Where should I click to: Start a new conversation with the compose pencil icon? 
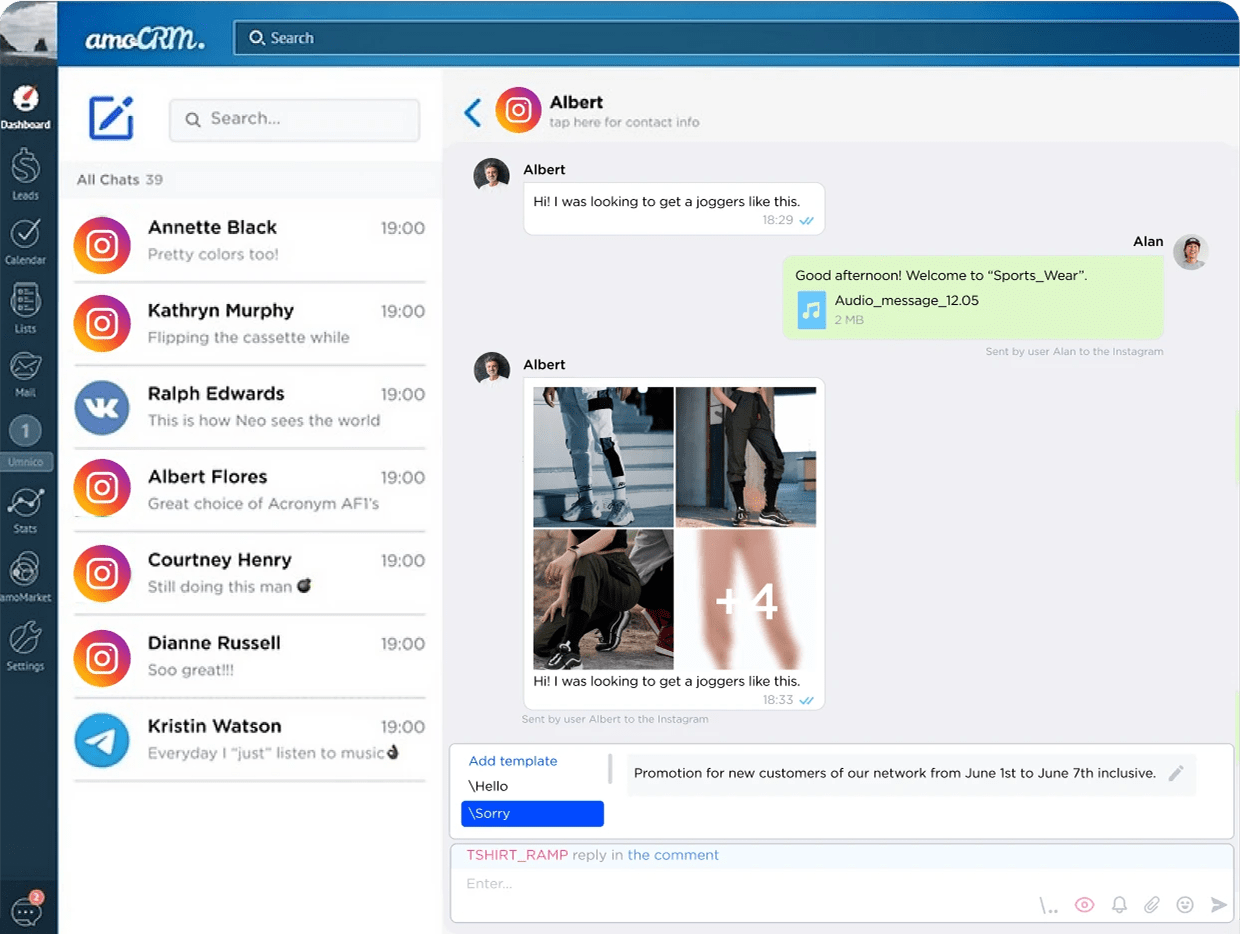point(110,119)
